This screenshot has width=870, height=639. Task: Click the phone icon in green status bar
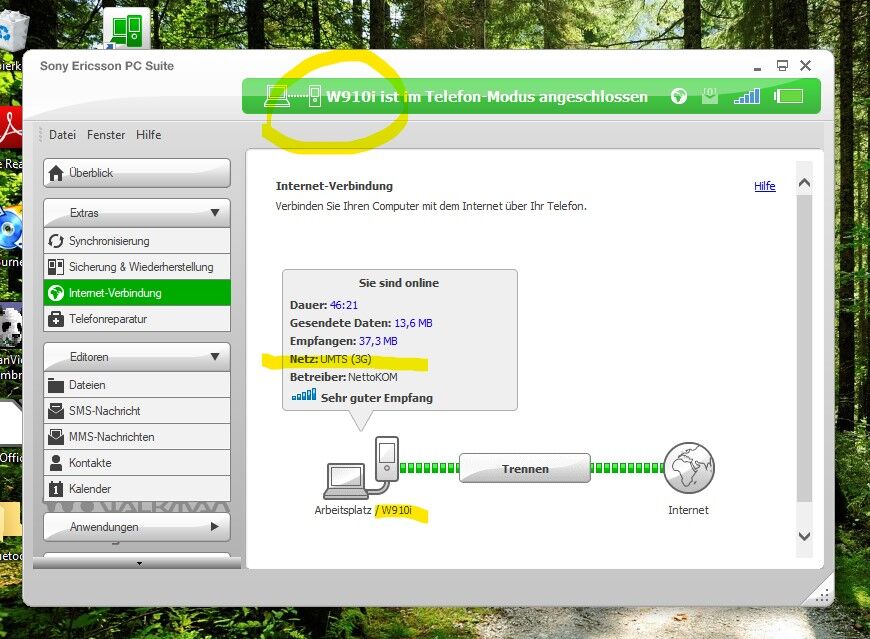point(315,97)
